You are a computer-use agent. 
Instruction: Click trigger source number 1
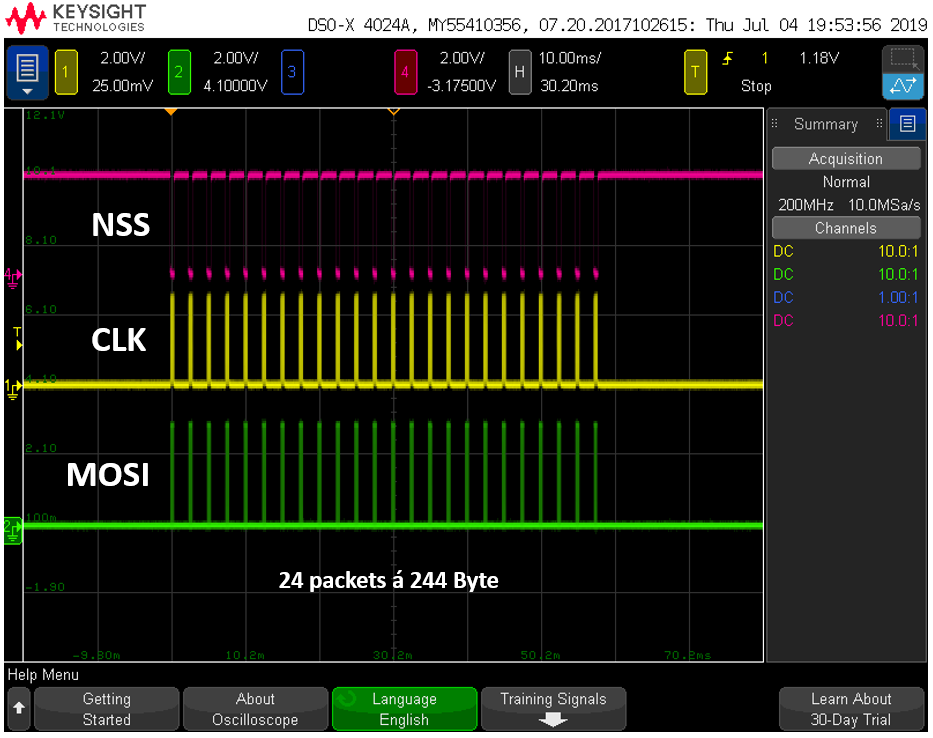coord(765,58)
